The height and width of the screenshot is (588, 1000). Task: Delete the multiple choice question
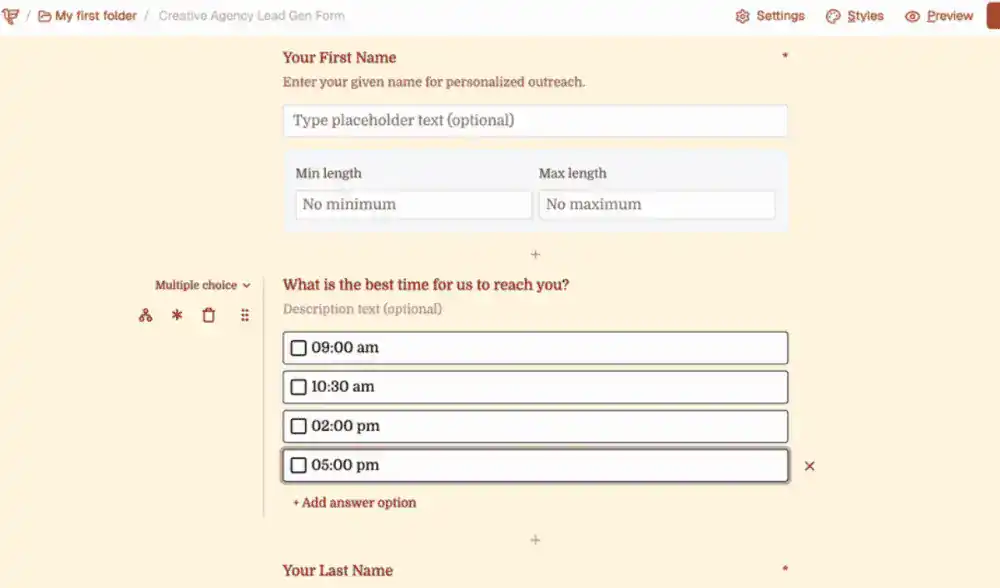pyautogui.click(x=209, y=316)
